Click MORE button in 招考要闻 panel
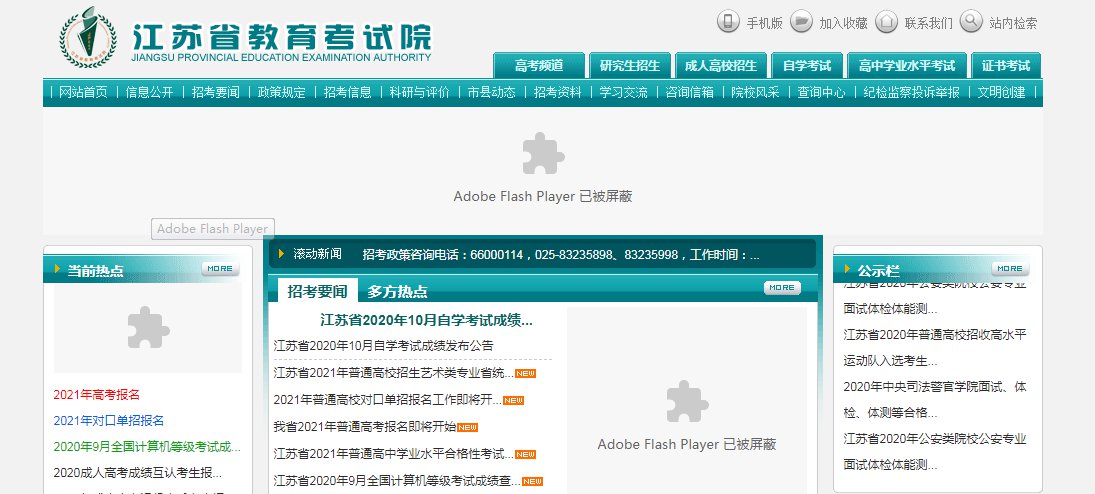Image resolution: width=1095 pixels, height=494 pixels. point(782,287)
